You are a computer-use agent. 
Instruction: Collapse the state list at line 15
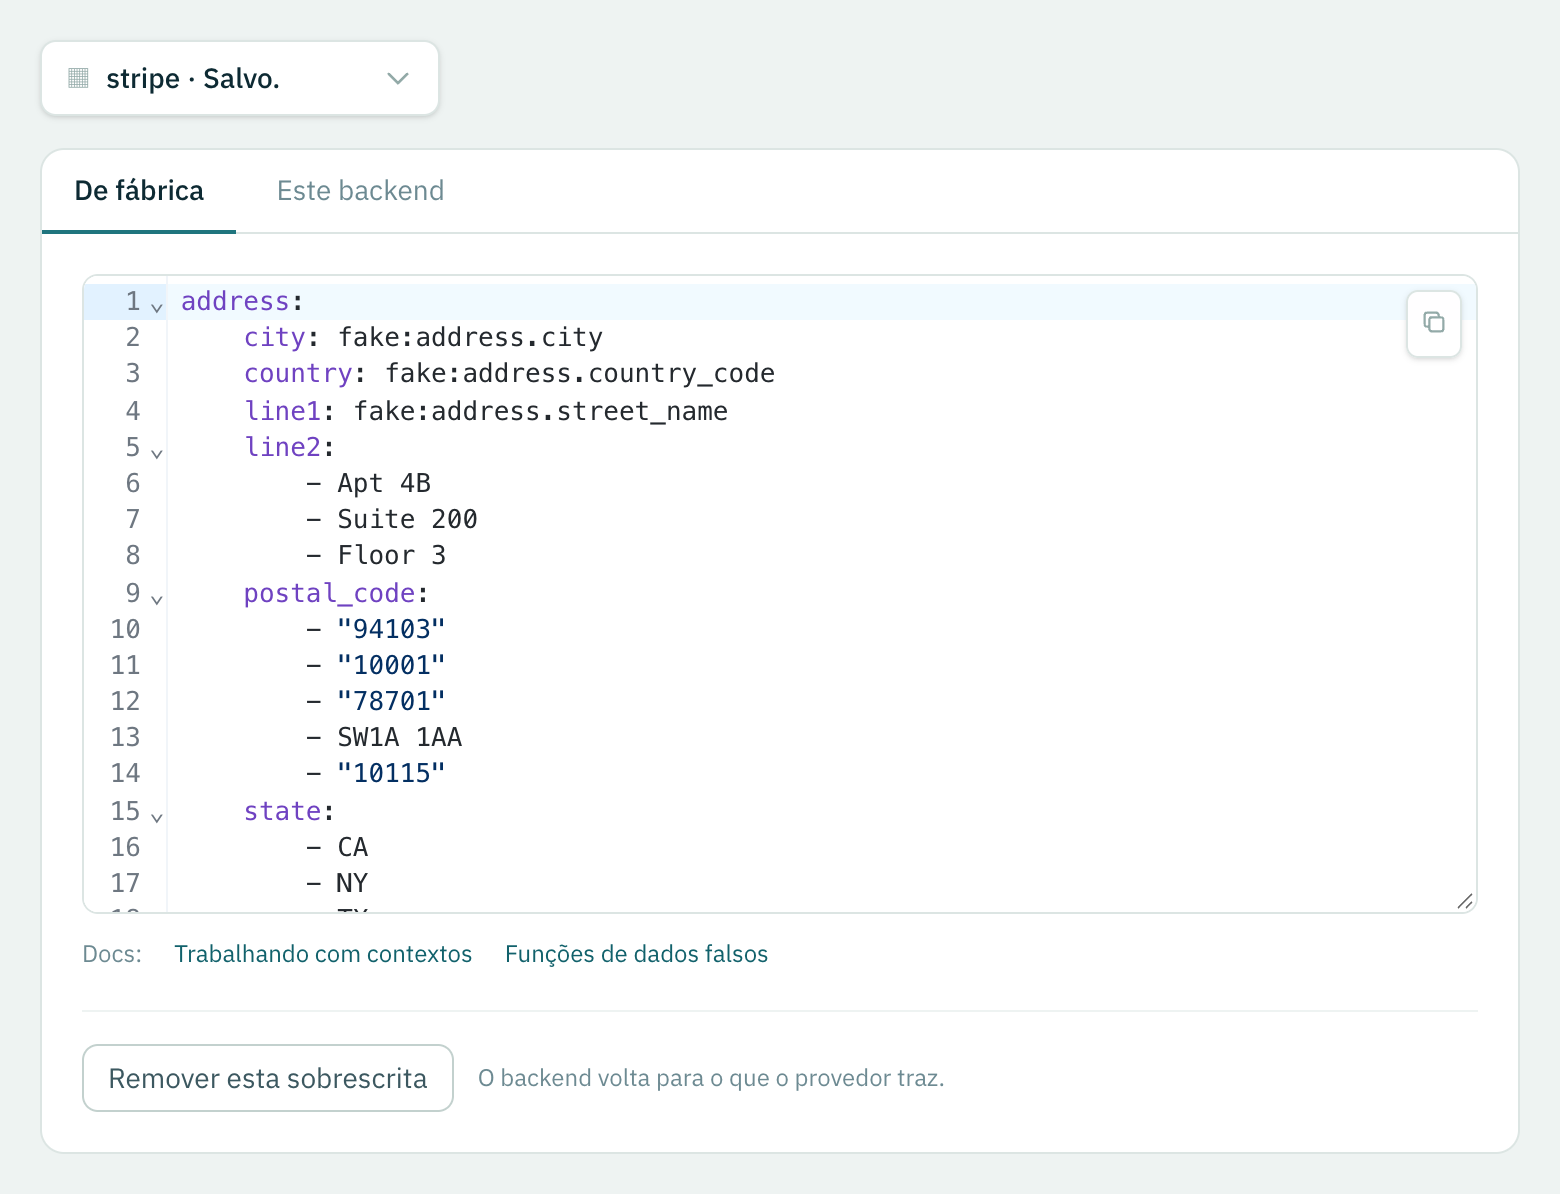click(x=157, y=817)
